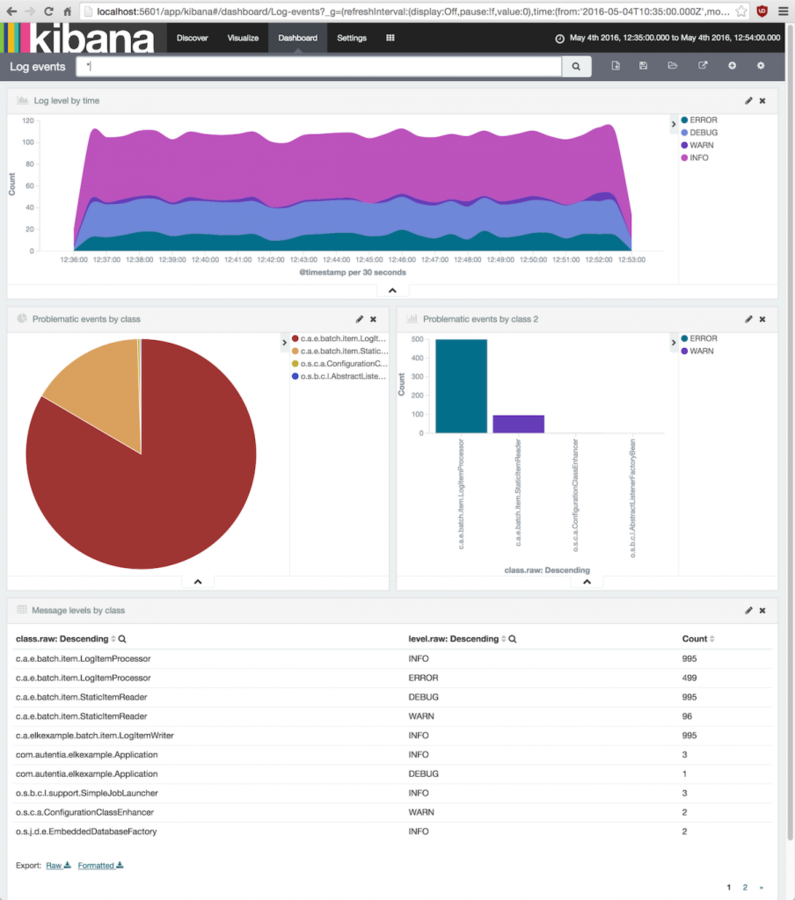Click the Add Visualization plus icon
795x900 pixels.
732,66
